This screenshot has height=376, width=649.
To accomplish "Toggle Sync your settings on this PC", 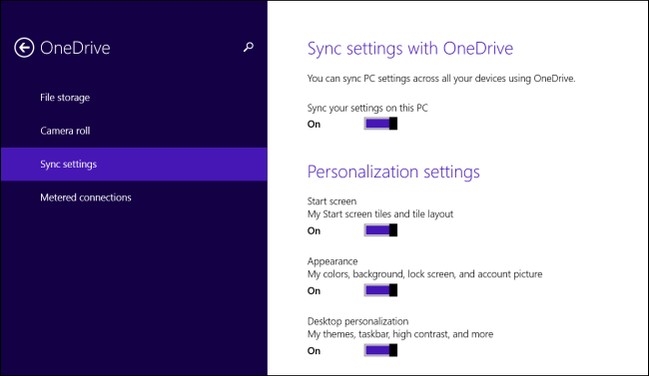I will [381, 123].
